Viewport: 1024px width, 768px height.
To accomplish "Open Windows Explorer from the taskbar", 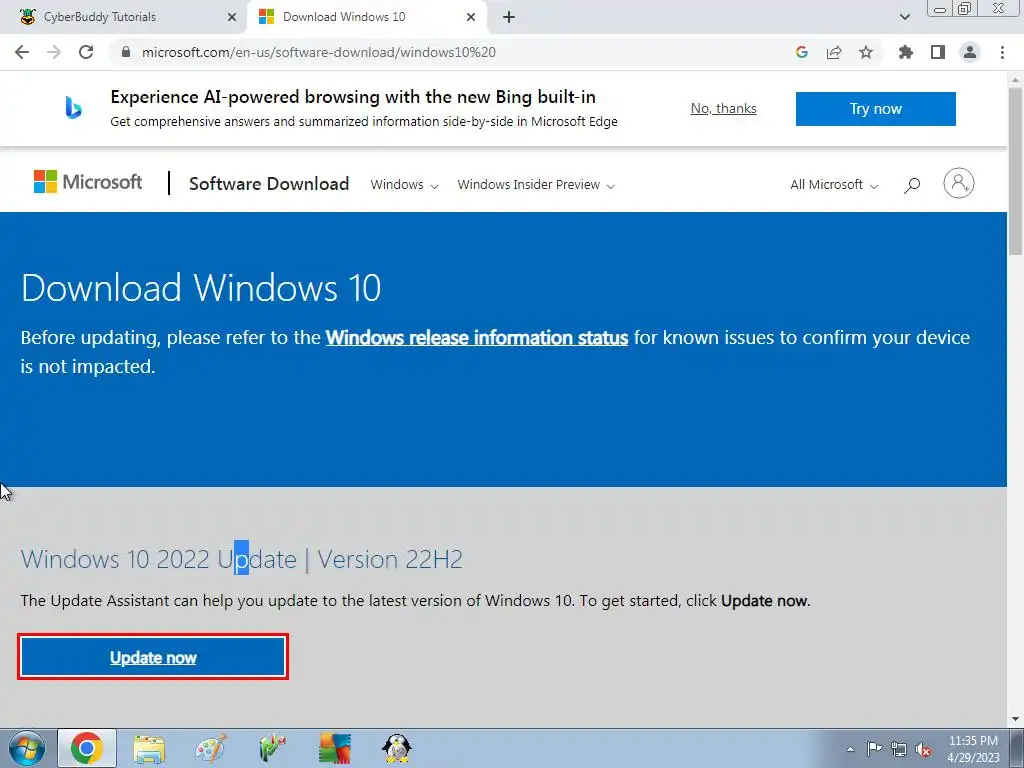I will (x=149, y=748).
